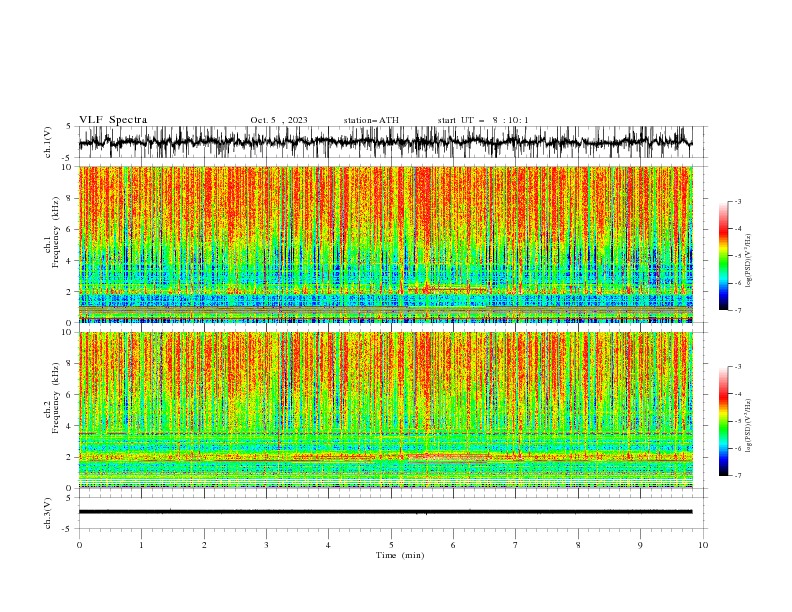The image size is (792, 612).
Task: Click the upper 'log(PSD)(V²/Hz)' colorbar label
Action: (x=748, y=261)
